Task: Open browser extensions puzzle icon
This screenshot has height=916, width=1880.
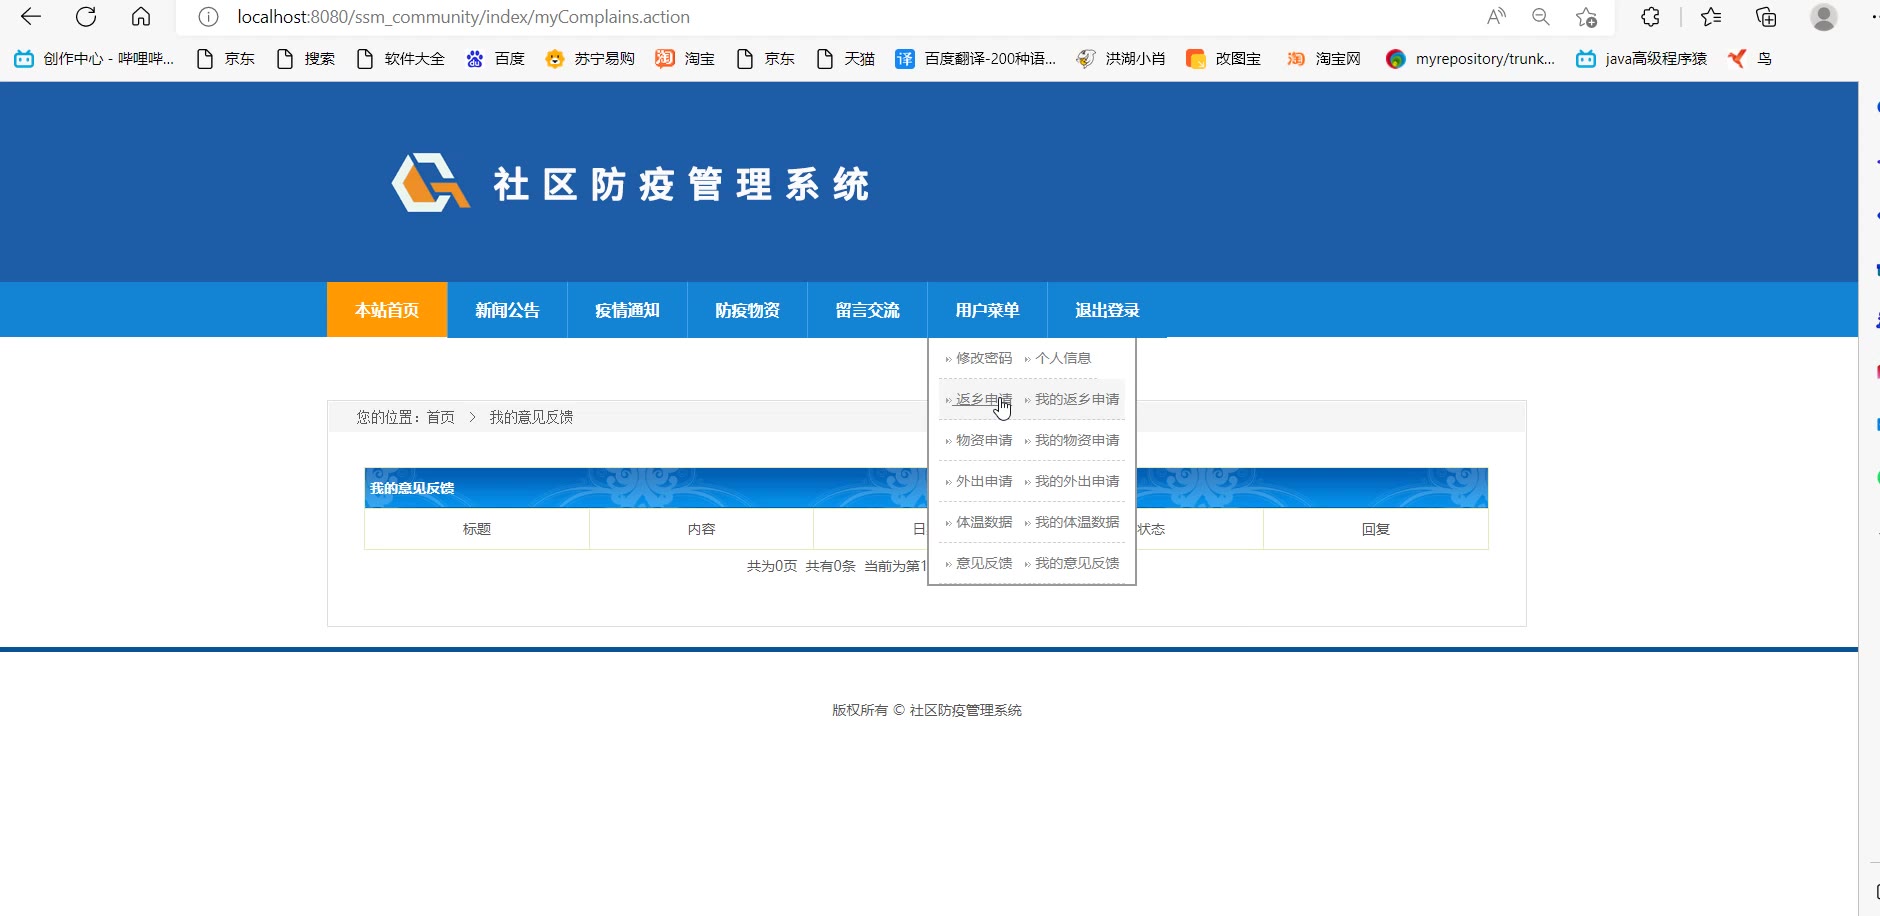Action: (1651, 17)
